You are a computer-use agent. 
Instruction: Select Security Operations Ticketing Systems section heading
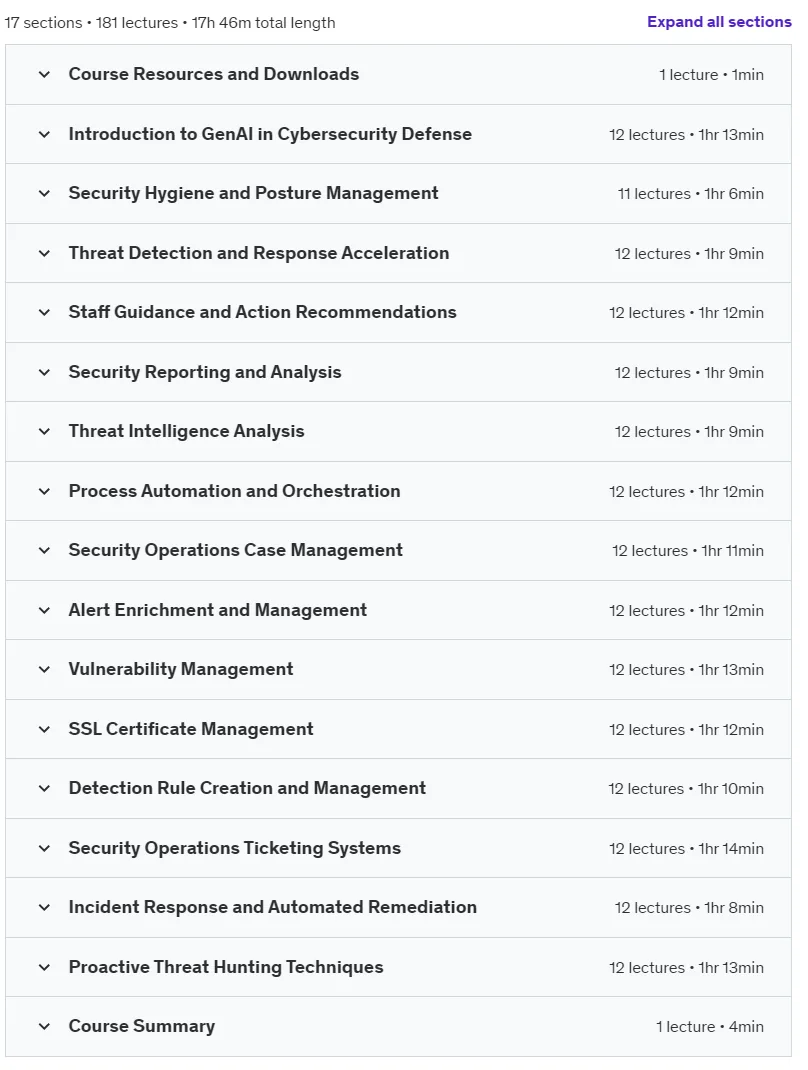click(235, 848)
